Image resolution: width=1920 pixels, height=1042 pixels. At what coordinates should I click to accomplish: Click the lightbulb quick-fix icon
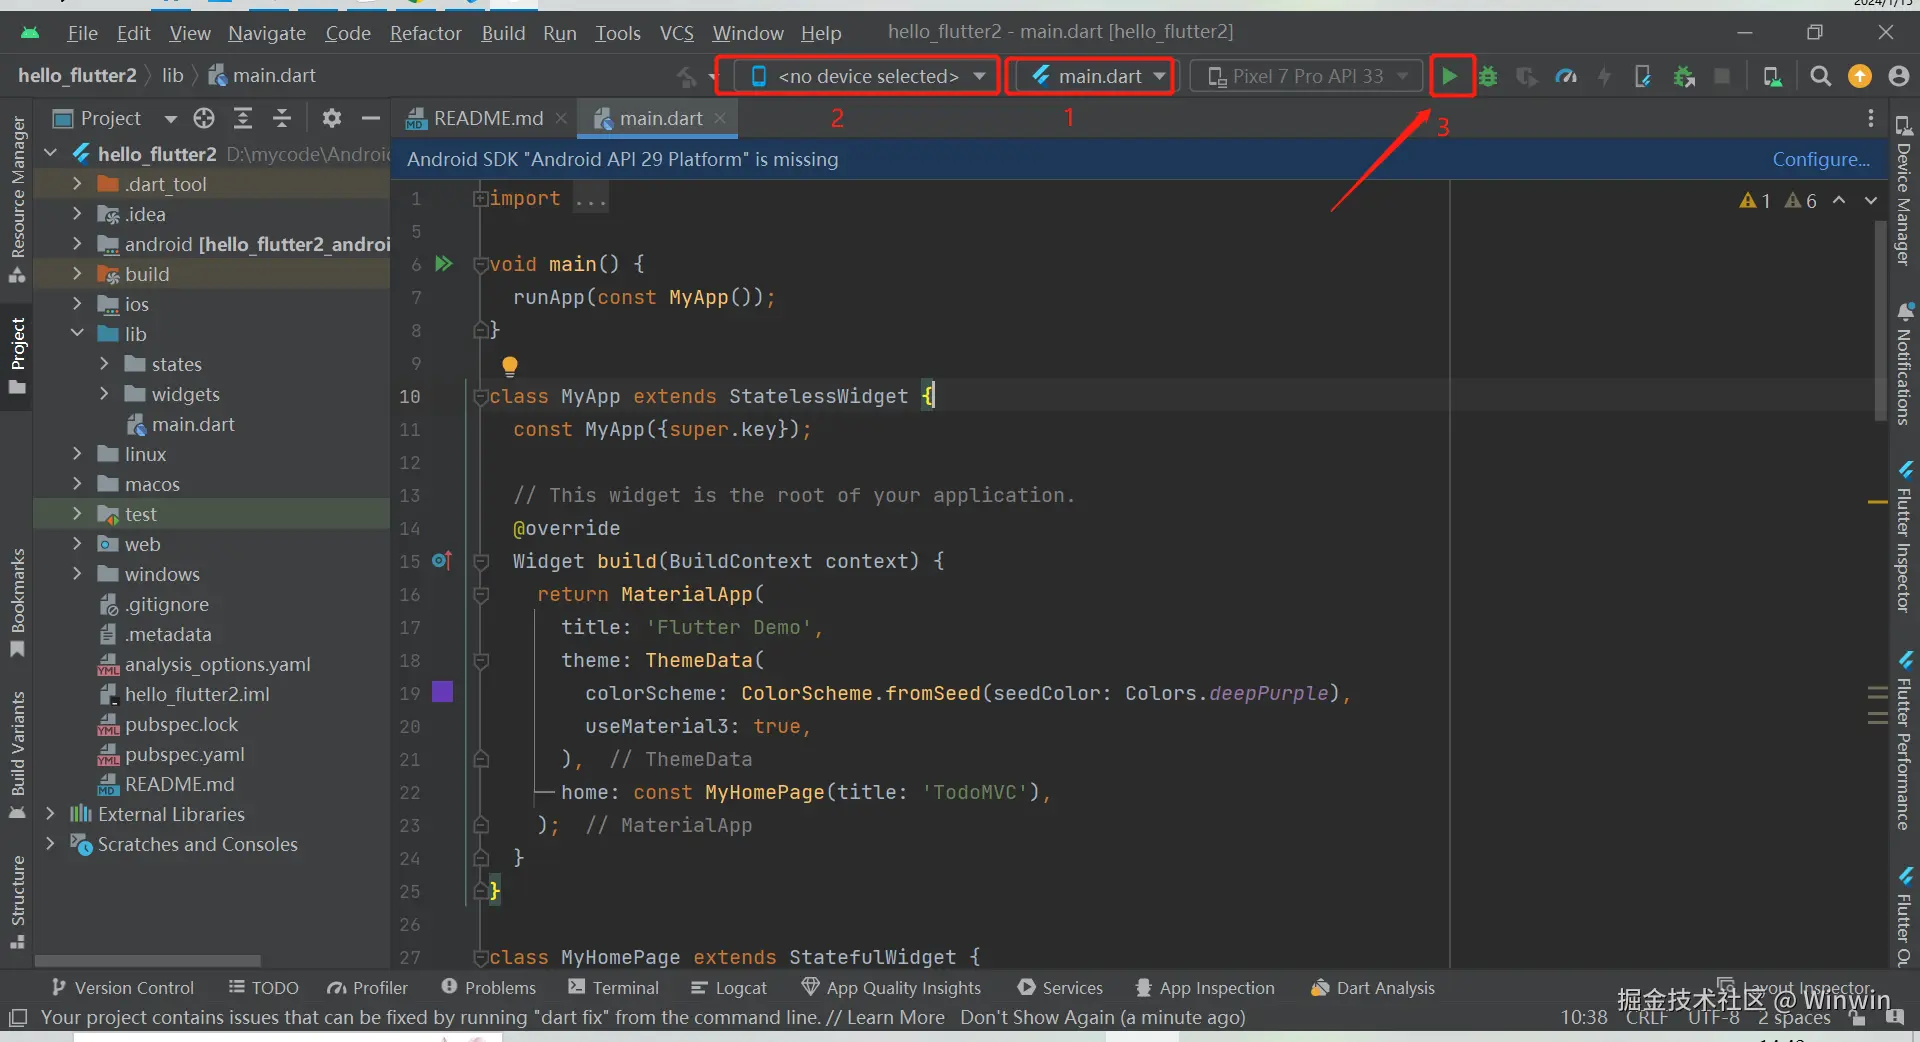click(510, 366)
